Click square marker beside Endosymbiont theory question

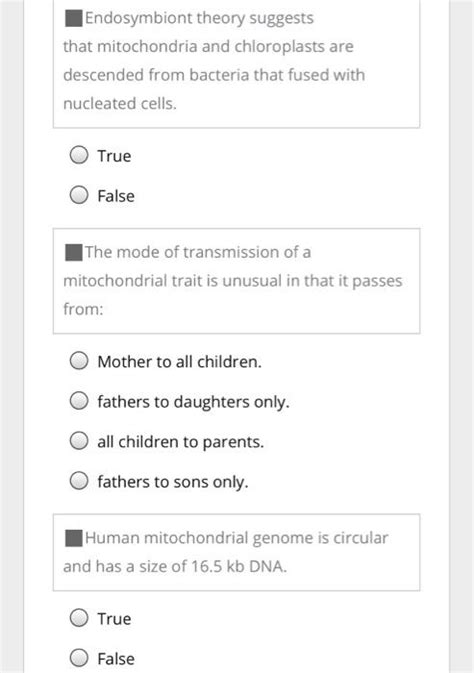pyautogui.click(x=73, y=18)
